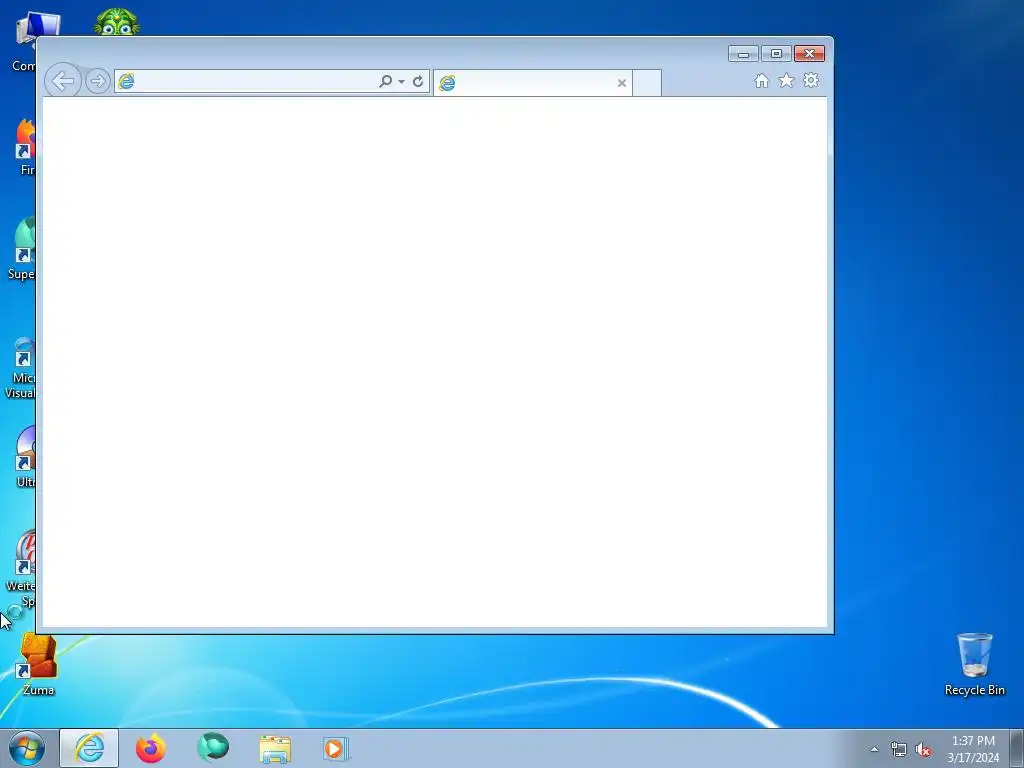Open the clock showing 1:37 PM
The height and width of the screenshot is (768, 1024).
click(973, 749)
